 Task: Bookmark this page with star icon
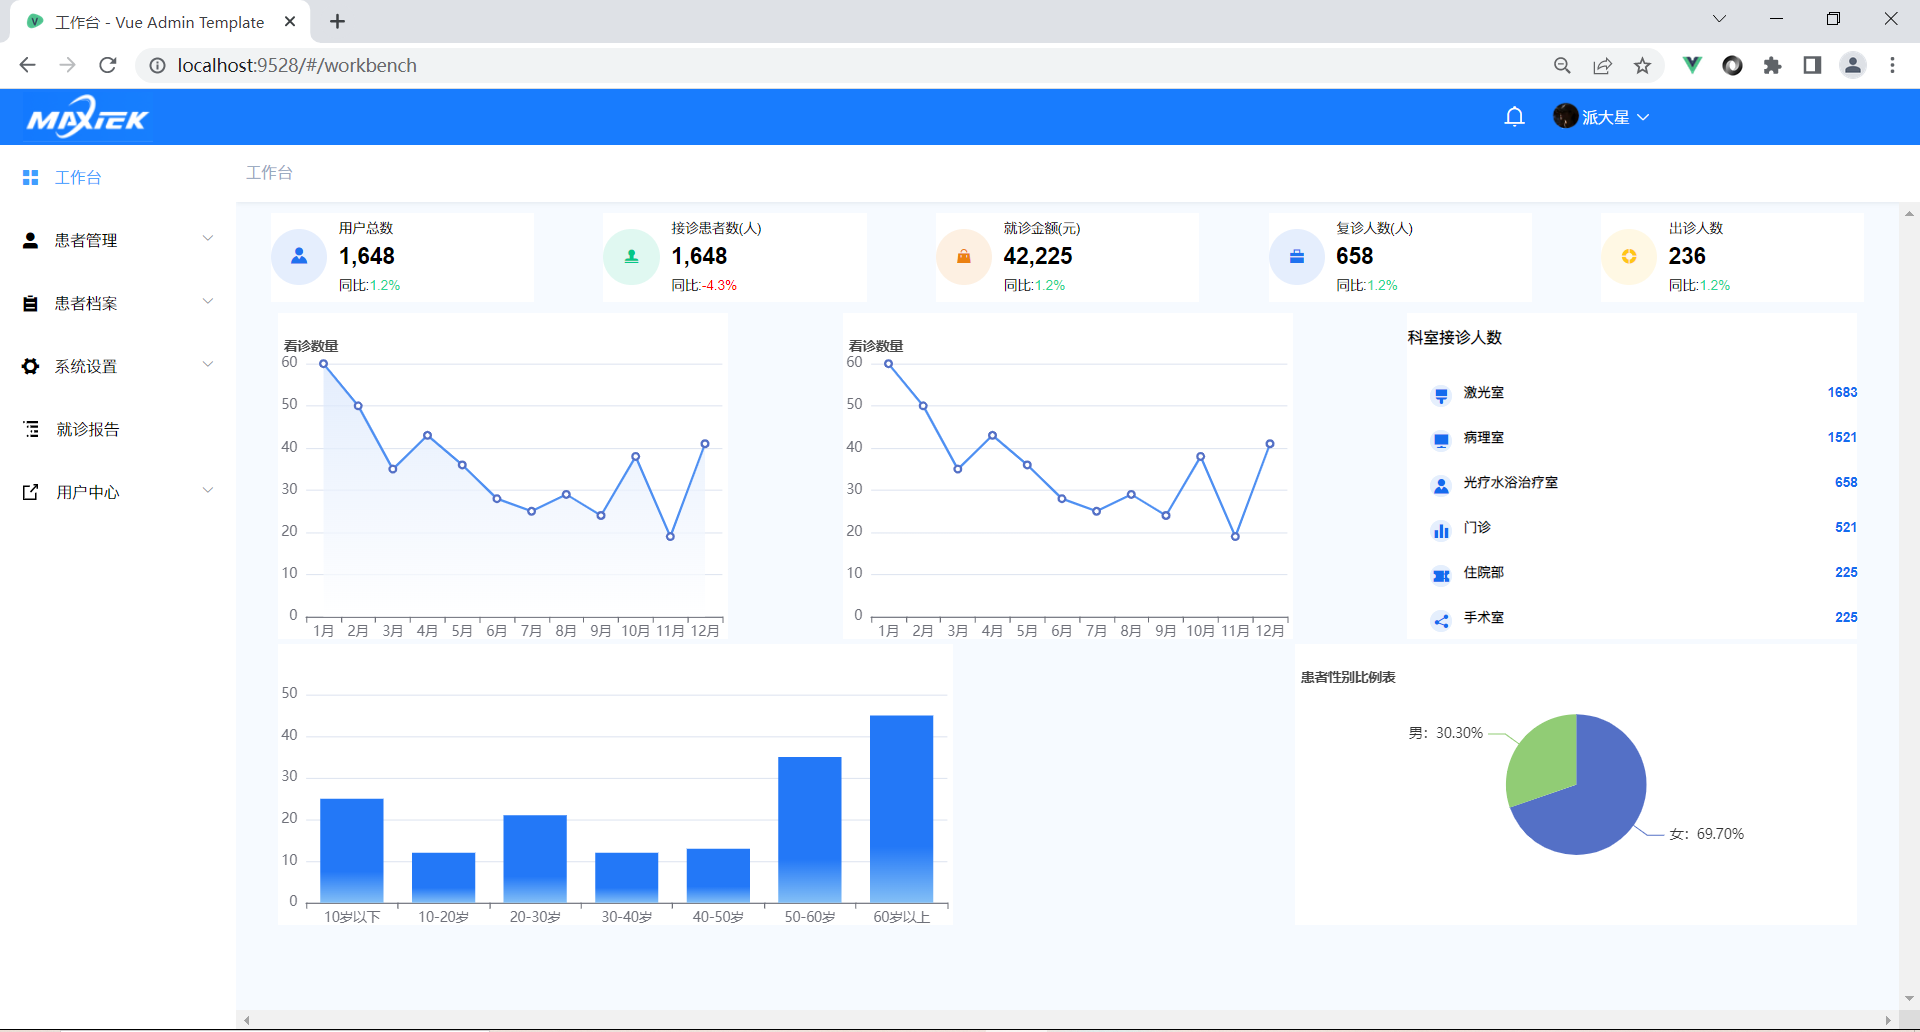pos(1642,65)
